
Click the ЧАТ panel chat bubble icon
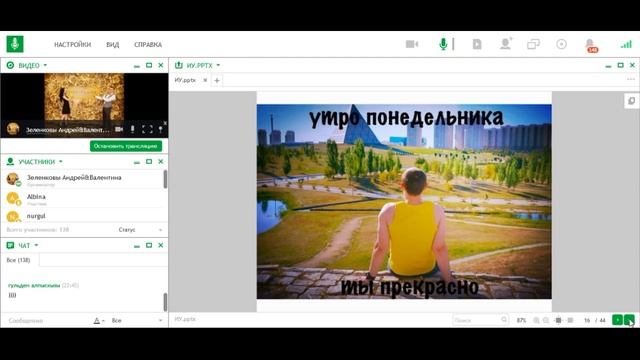[x=10, y=245]
